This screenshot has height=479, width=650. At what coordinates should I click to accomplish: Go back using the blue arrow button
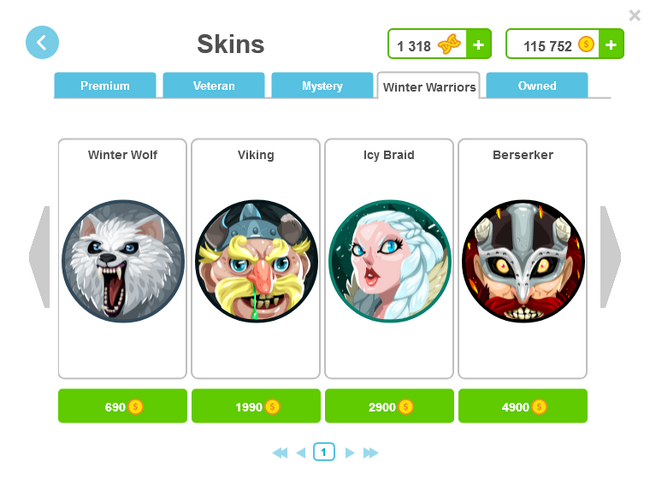[42, 42]
